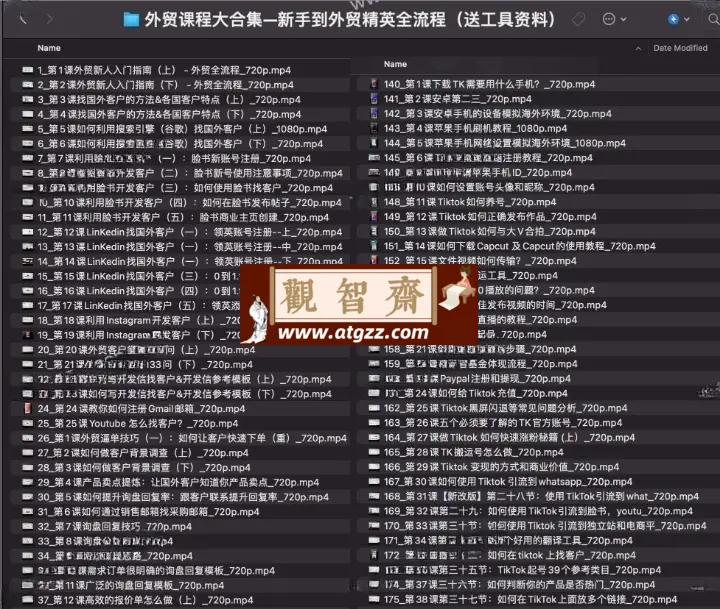The width and height of the screenshot is (720, 609).
Task: Select file 5_第5课如何利用搜索引擎 1080p
Action: coord(182,129)
